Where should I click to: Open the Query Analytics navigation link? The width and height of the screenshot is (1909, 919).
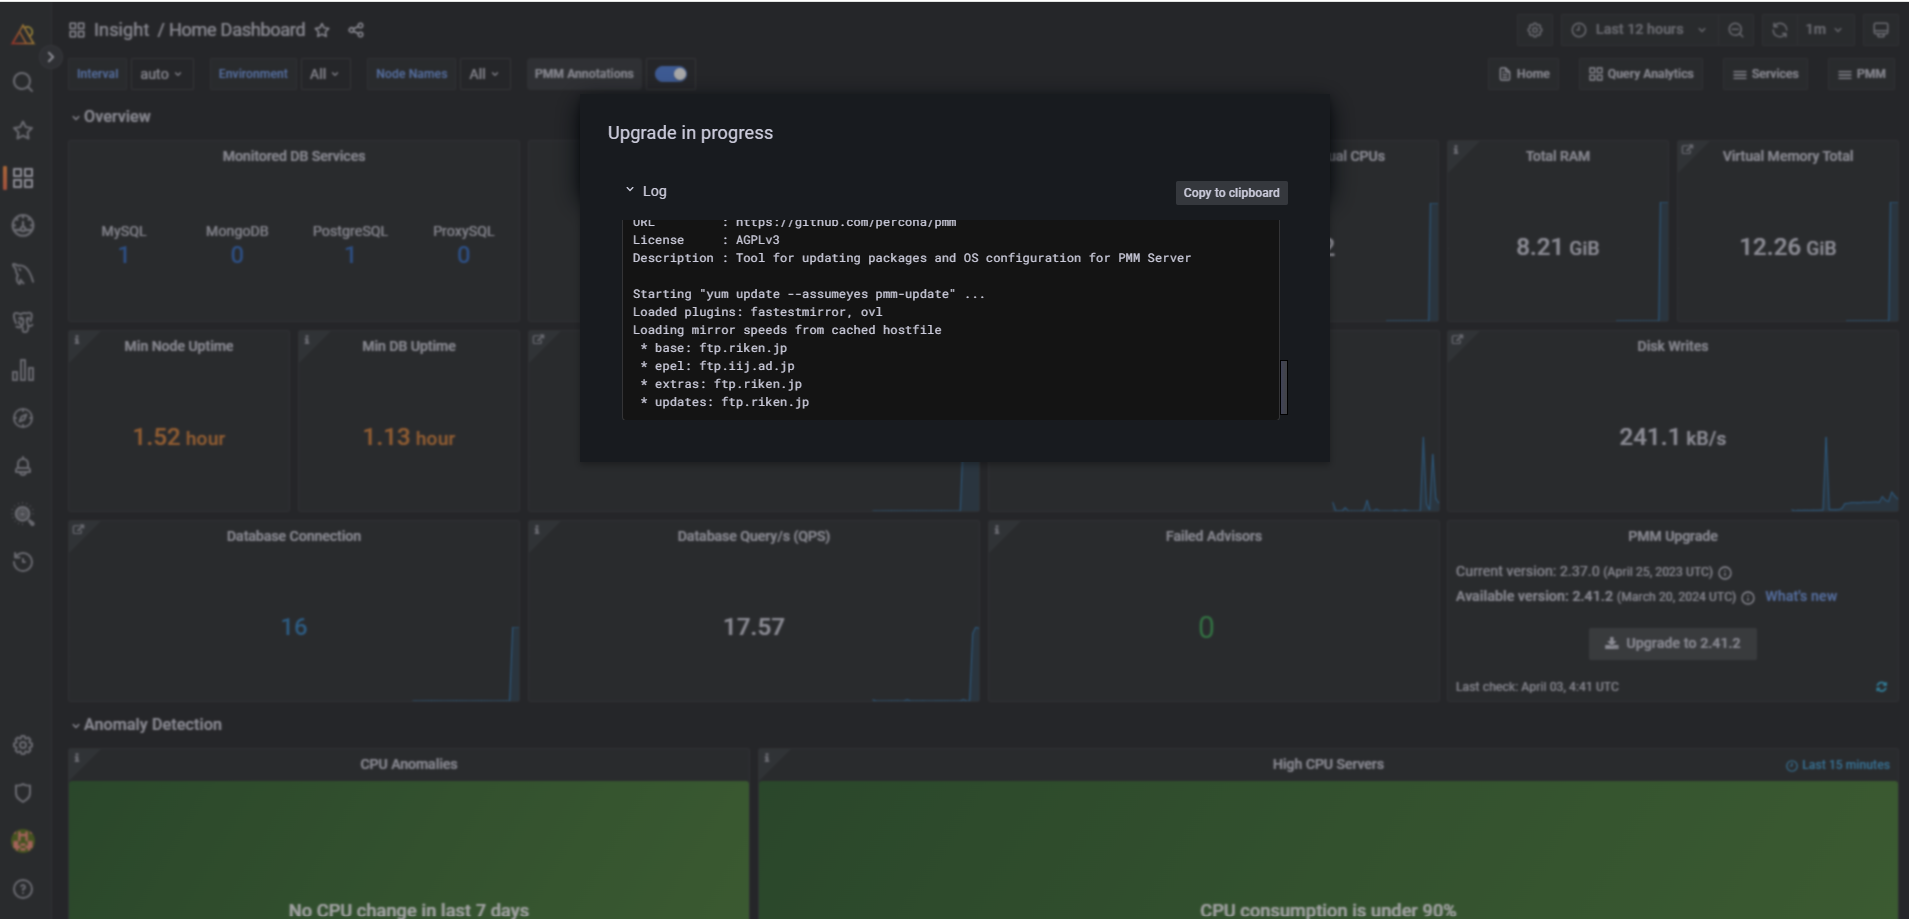tap(1641, 74)
